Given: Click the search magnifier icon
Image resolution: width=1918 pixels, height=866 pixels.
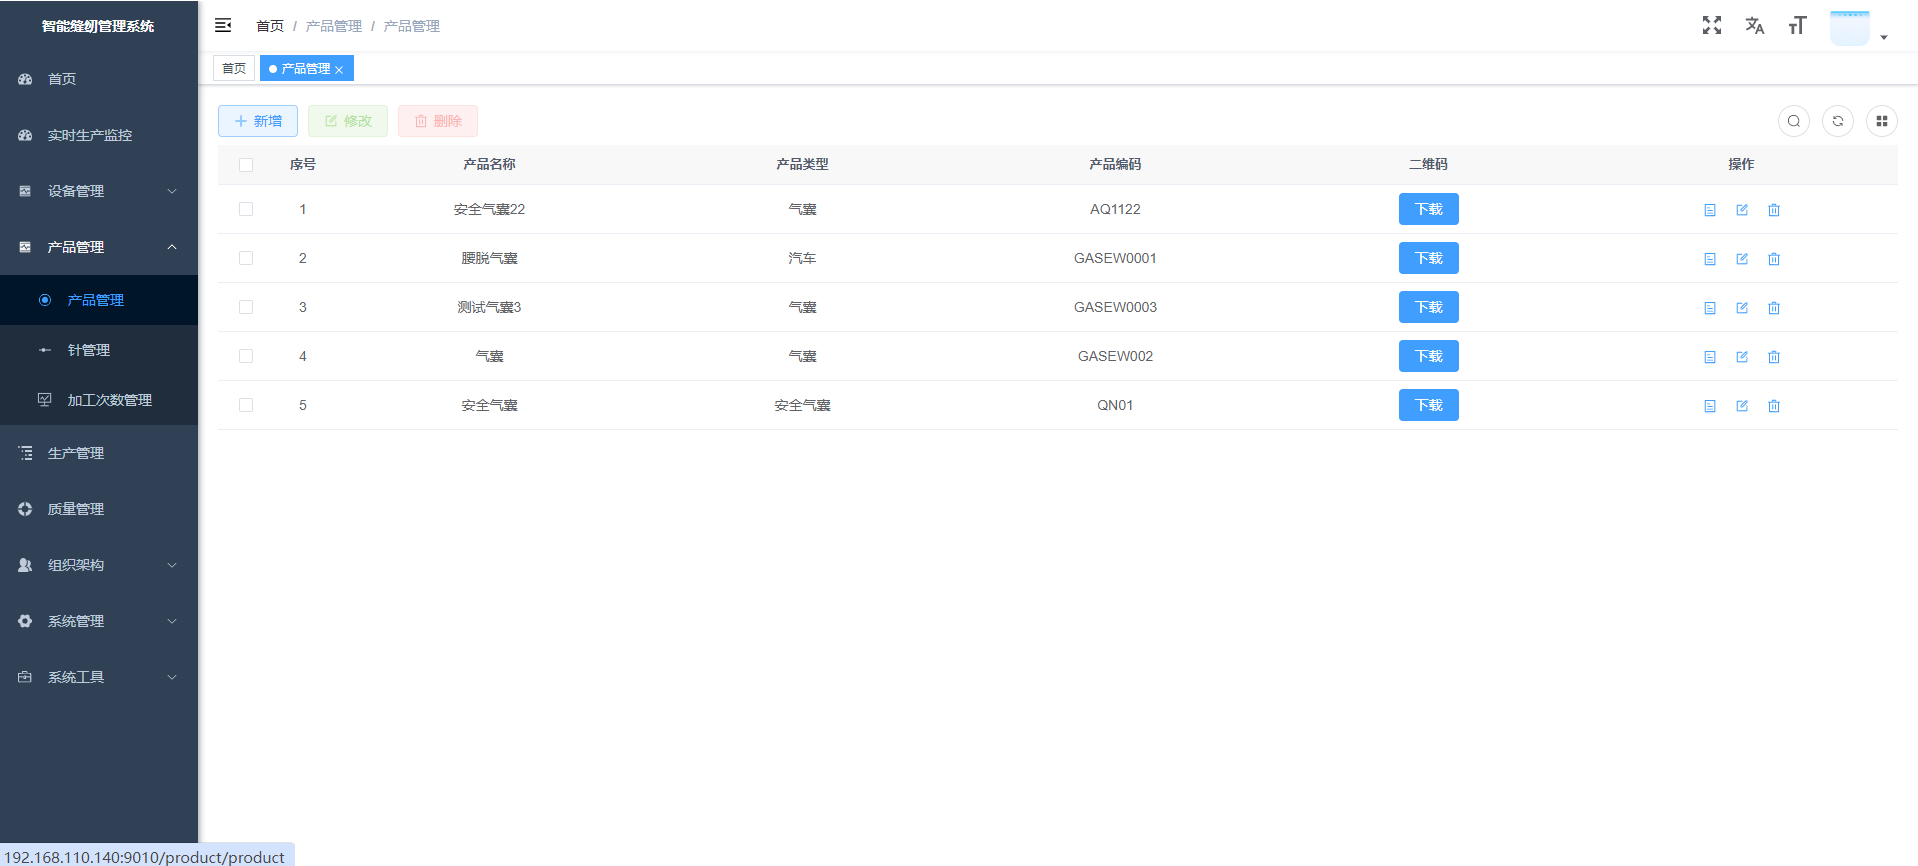Looking at the screenshot, I should tap(1793, 121).
